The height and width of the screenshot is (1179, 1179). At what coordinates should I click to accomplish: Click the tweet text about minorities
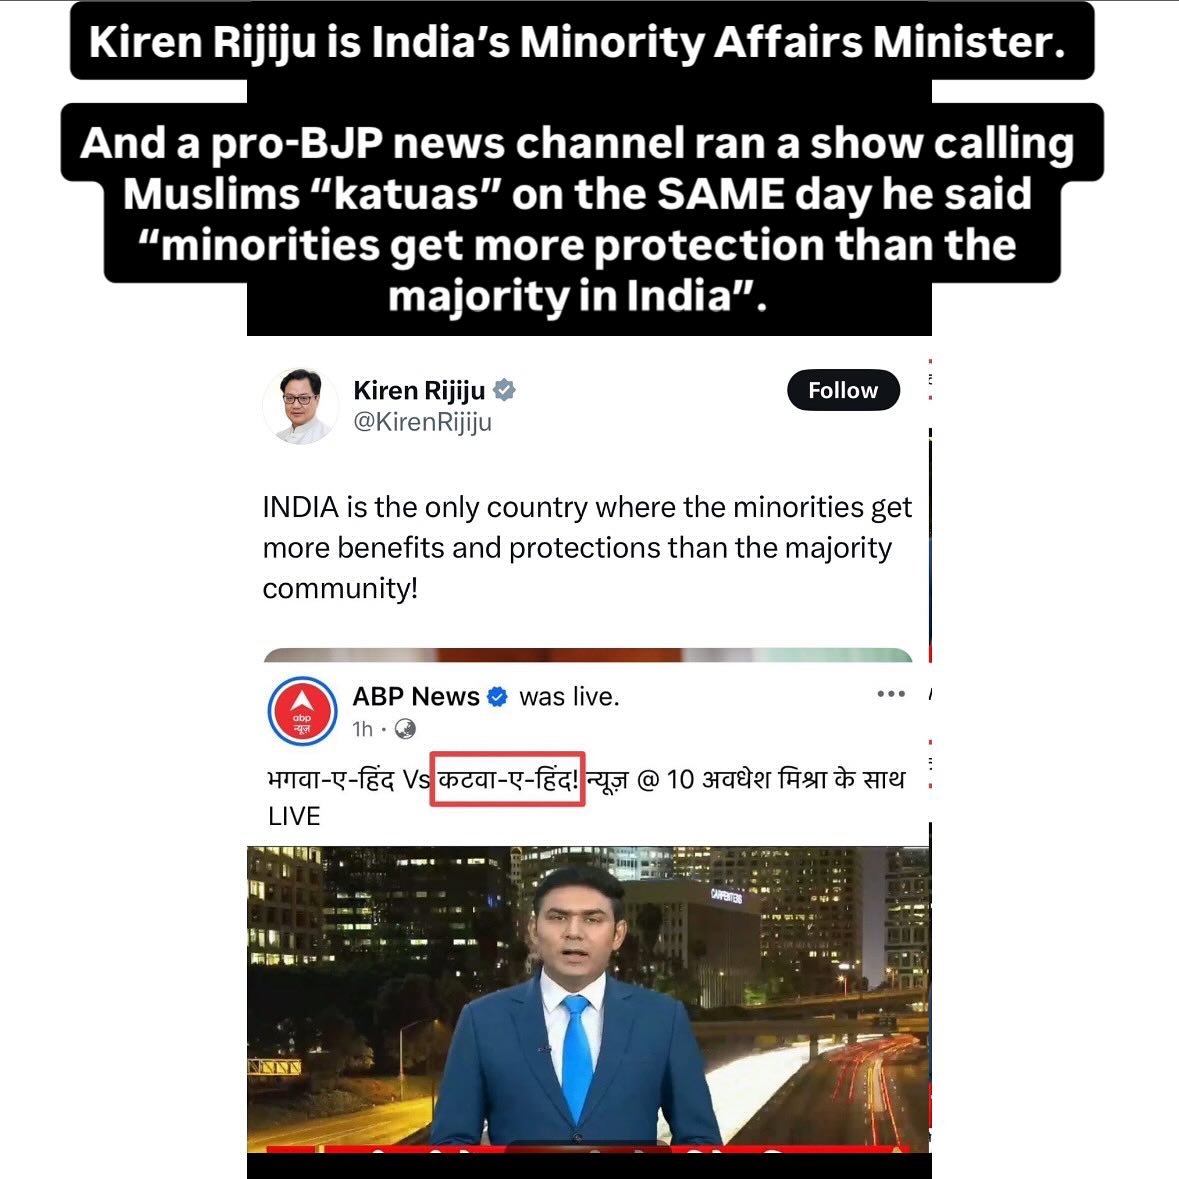586,547
